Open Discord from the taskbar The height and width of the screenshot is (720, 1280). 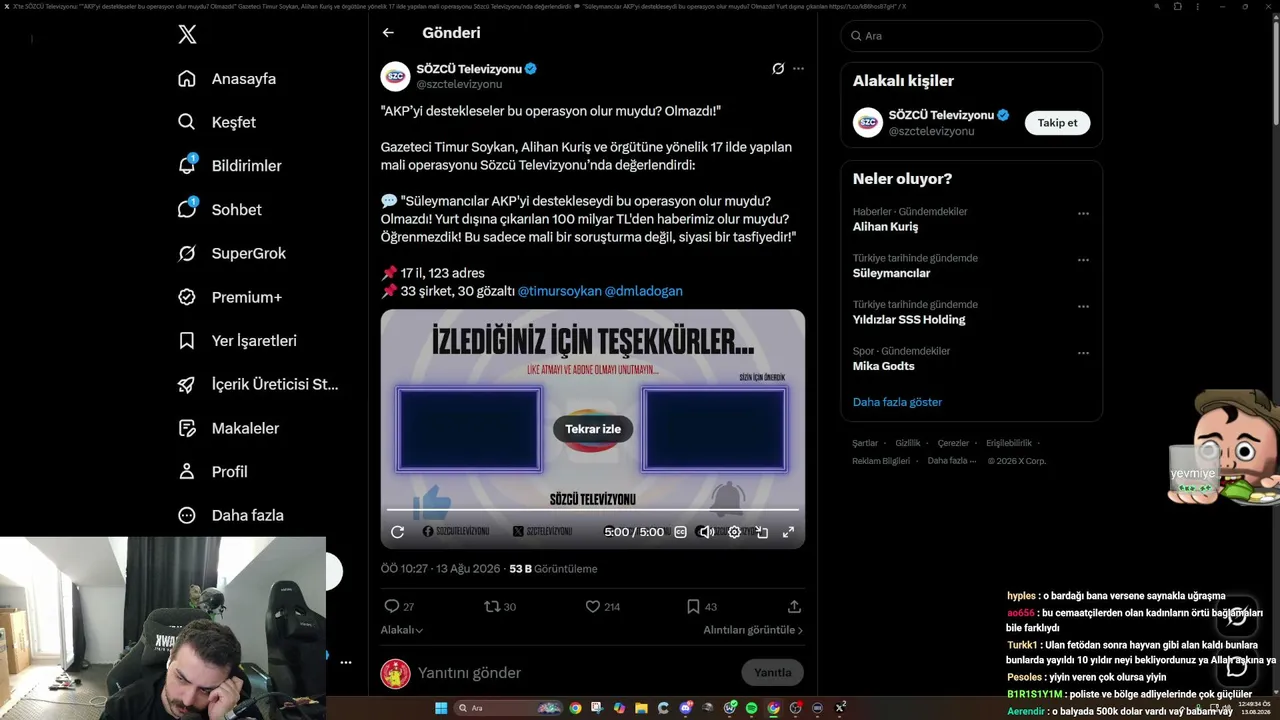686,708
